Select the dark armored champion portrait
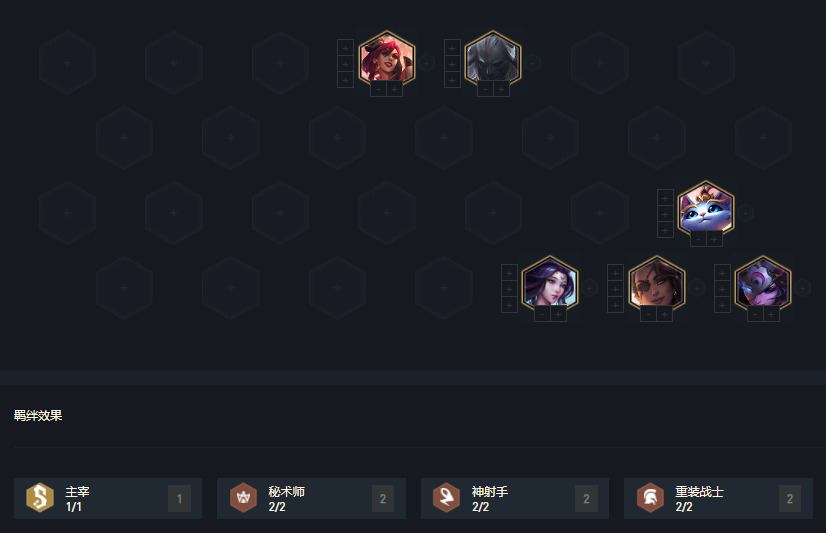Screen dimensions: 826x533 click(493, 60)
